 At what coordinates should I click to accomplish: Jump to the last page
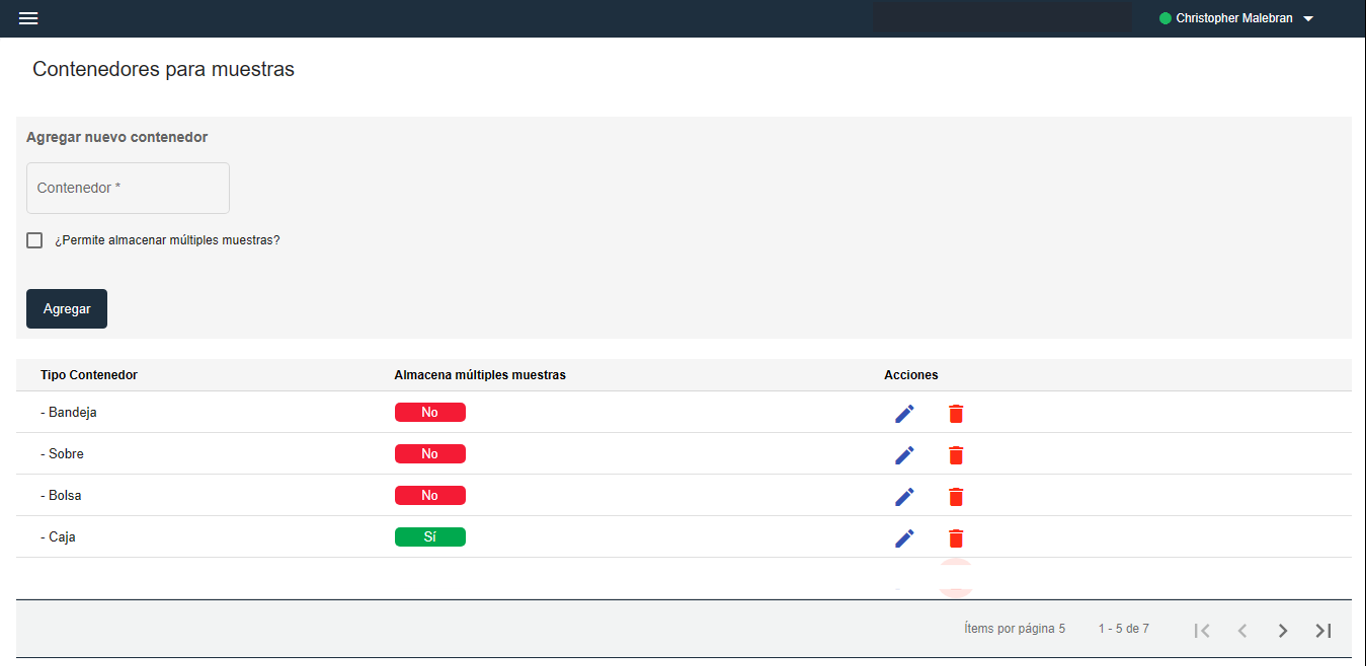tap(1323, 630)
